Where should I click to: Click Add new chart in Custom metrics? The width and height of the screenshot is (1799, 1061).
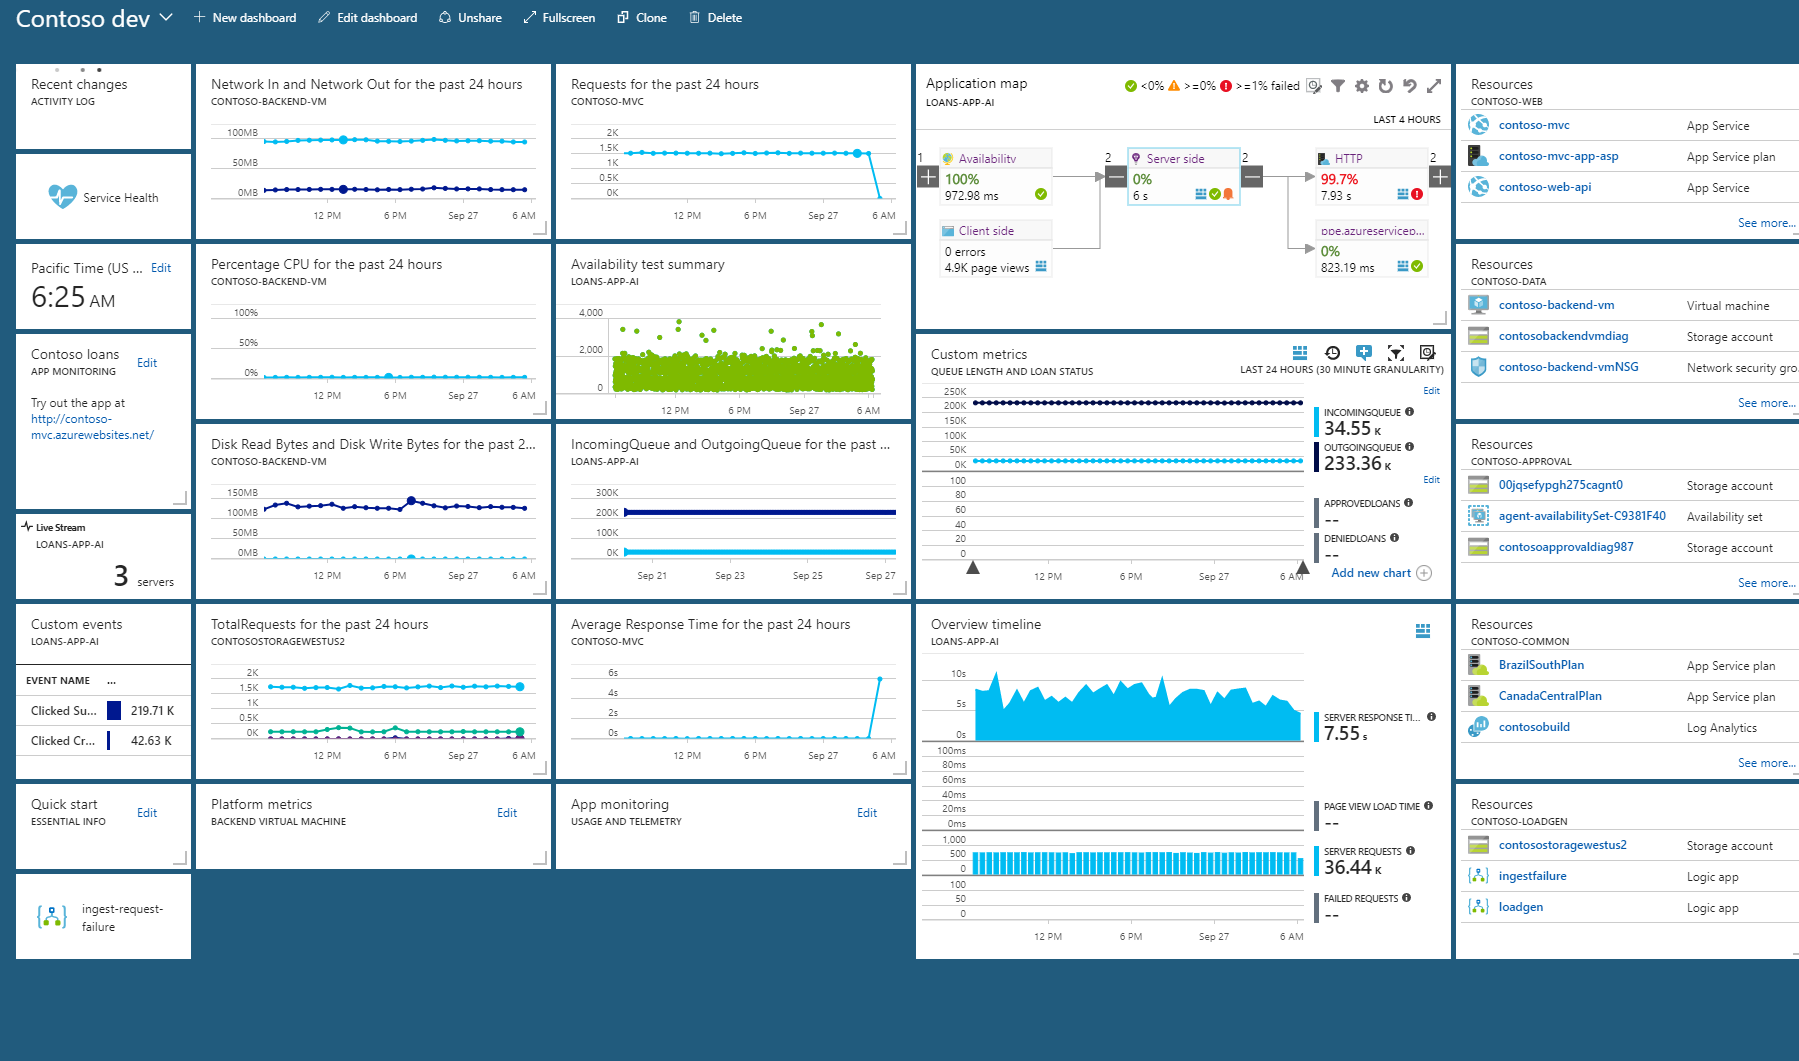coord(1381,573)
